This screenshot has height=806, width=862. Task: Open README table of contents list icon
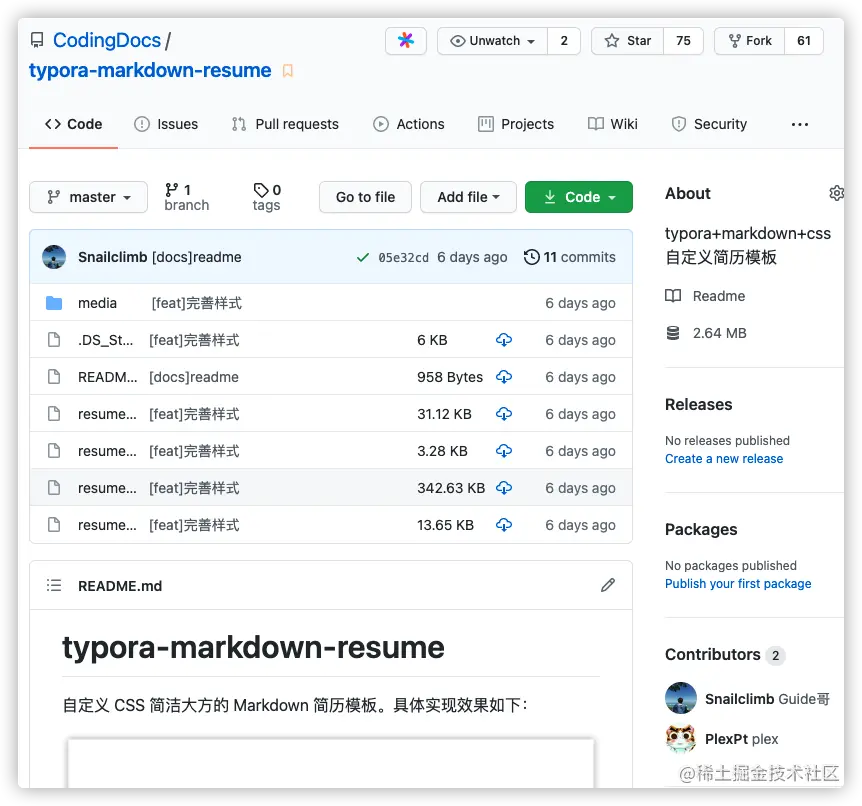pos(54,586)
